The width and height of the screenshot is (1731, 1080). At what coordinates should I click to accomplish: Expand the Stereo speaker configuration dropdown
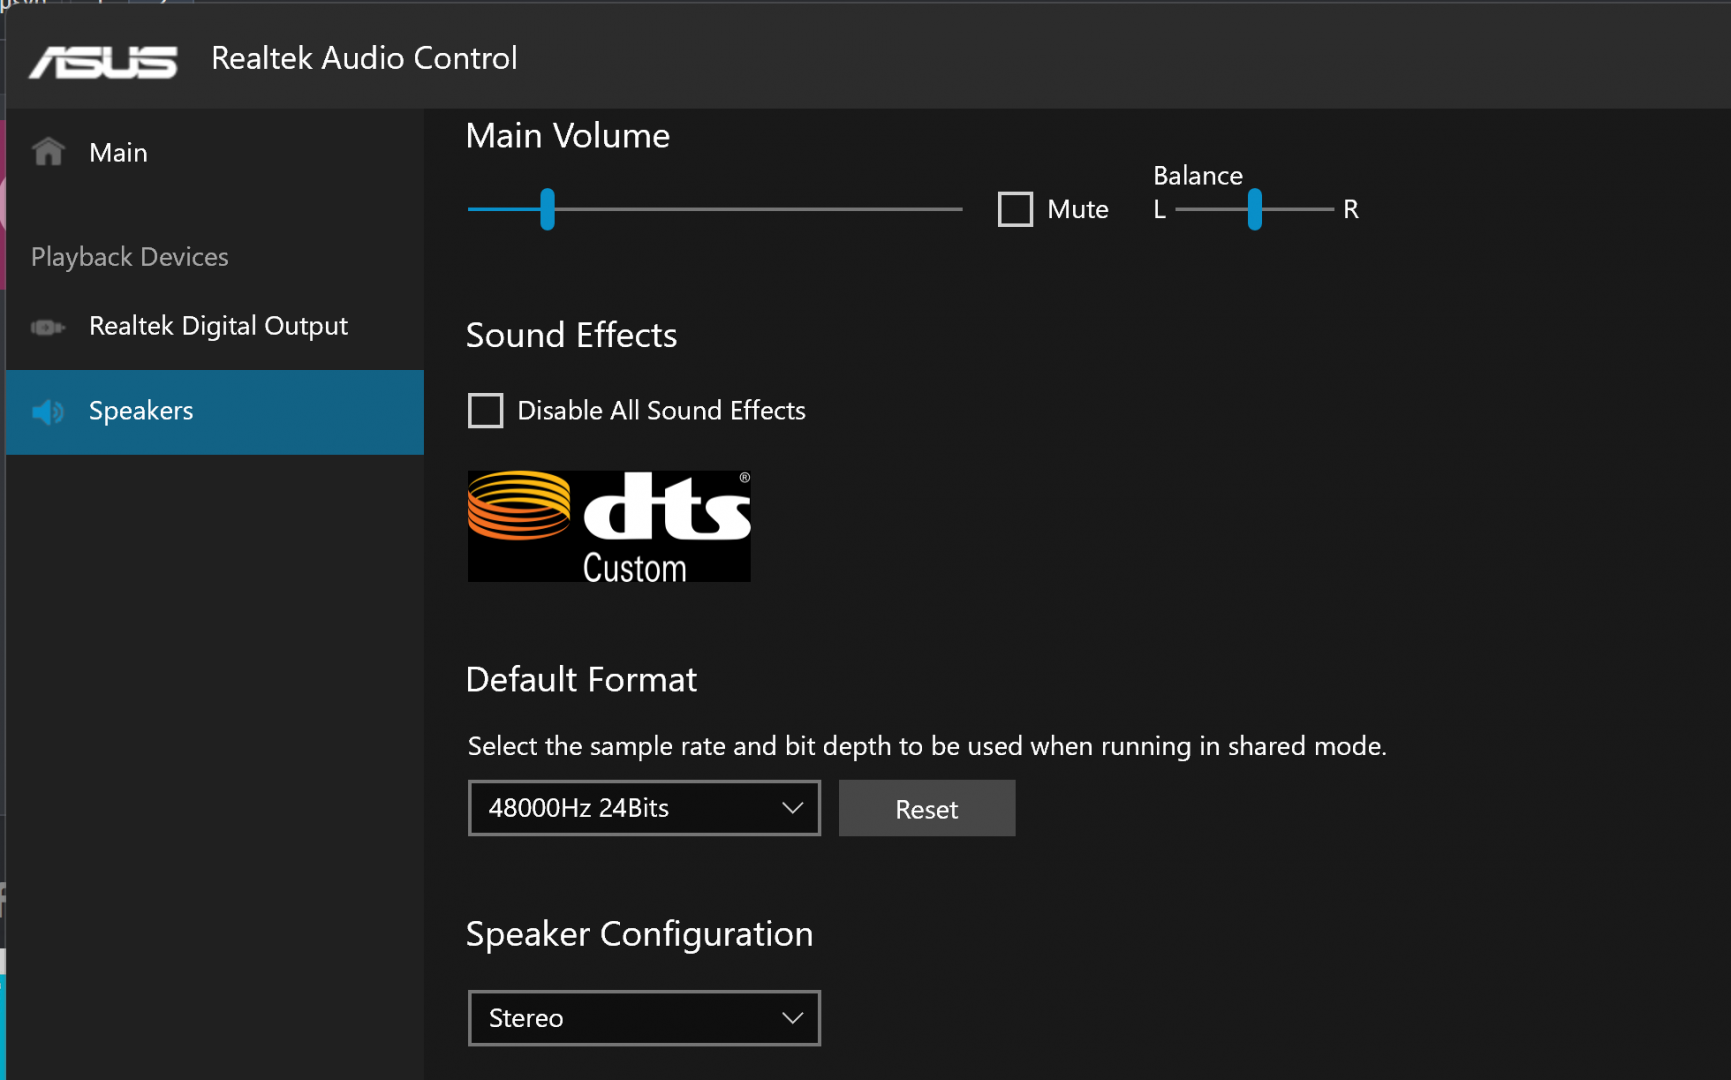(643, 1018)
